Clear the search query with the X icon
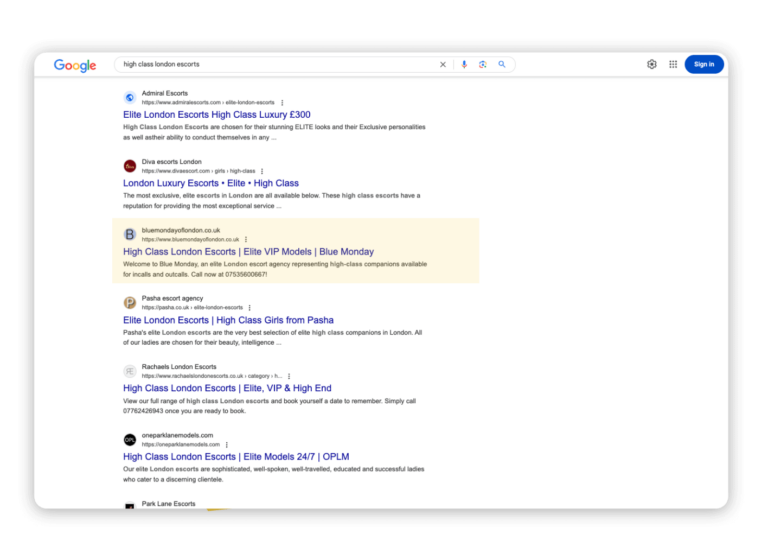Screen dimensions: 768x553 click(443, 64)
